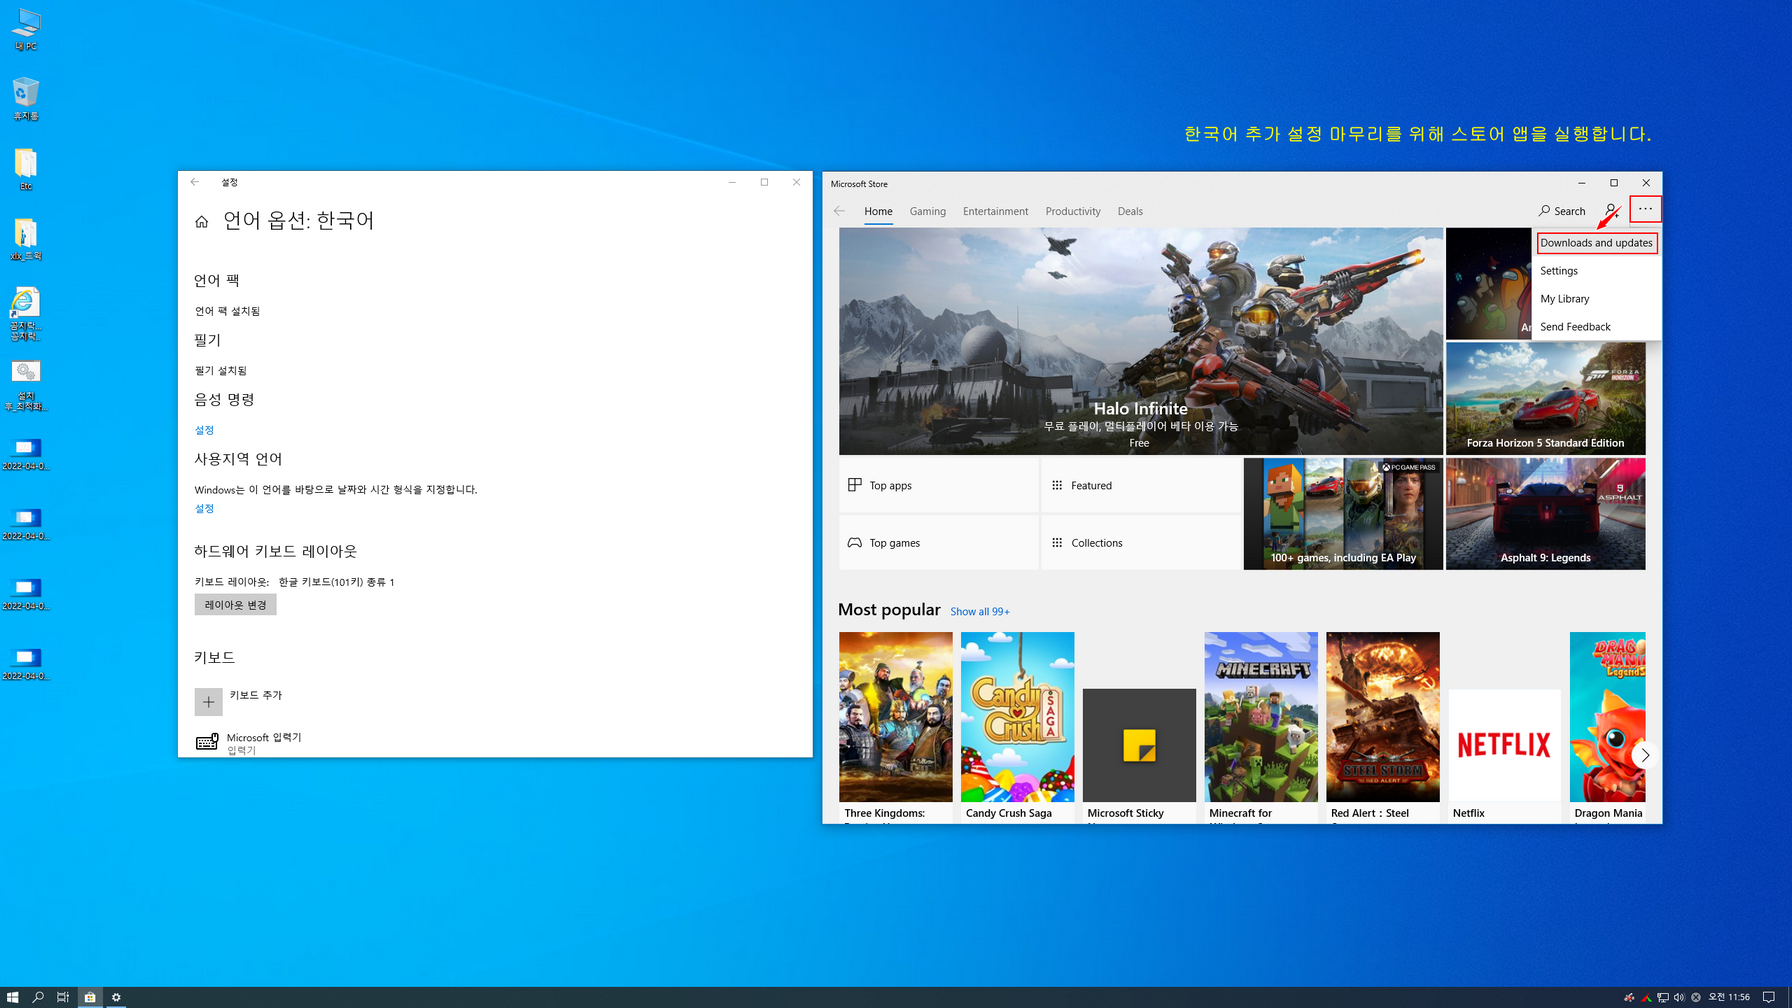Select Settings in Store dropdown menu

point(1596,271)
